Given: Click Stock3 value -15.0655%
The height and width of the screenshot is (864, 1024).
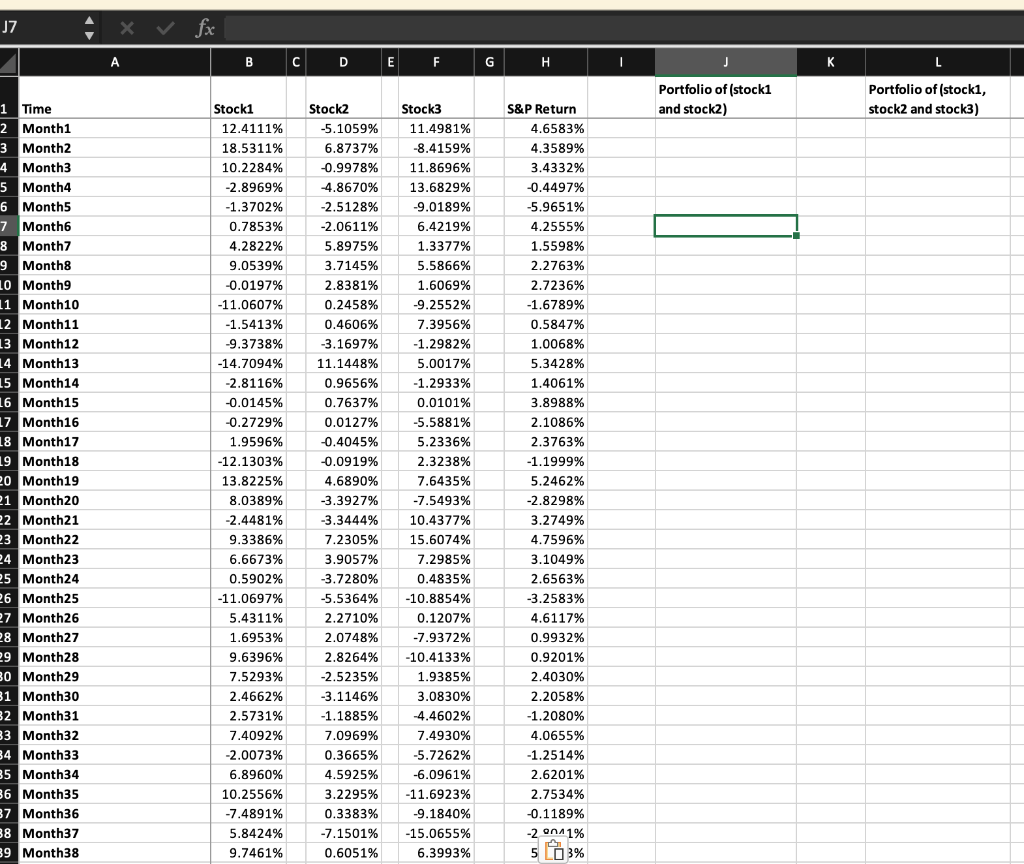Looking at the screenshot, I should tap(436, 834).
